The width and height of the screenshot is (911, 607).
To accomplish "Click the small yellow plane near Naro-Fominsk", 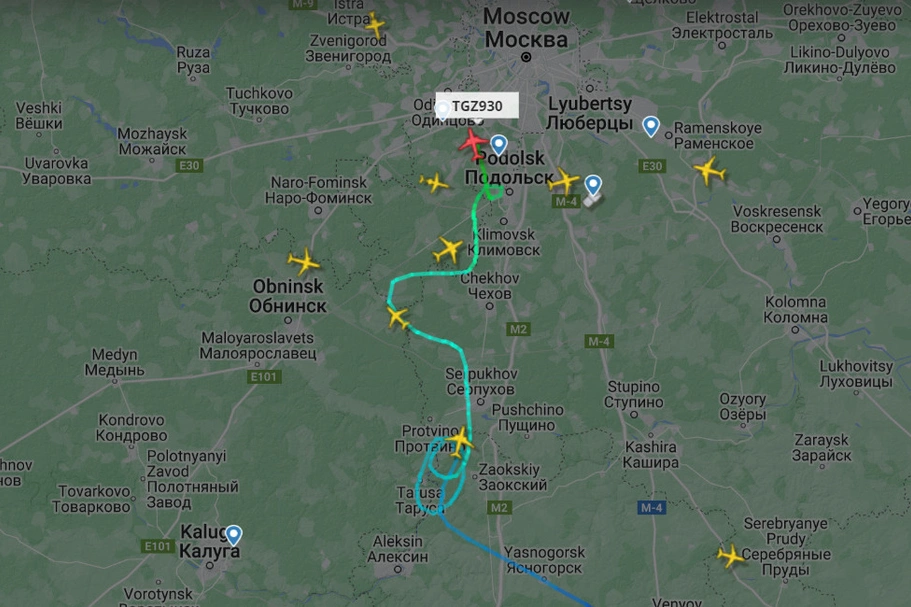I will 434,183.
